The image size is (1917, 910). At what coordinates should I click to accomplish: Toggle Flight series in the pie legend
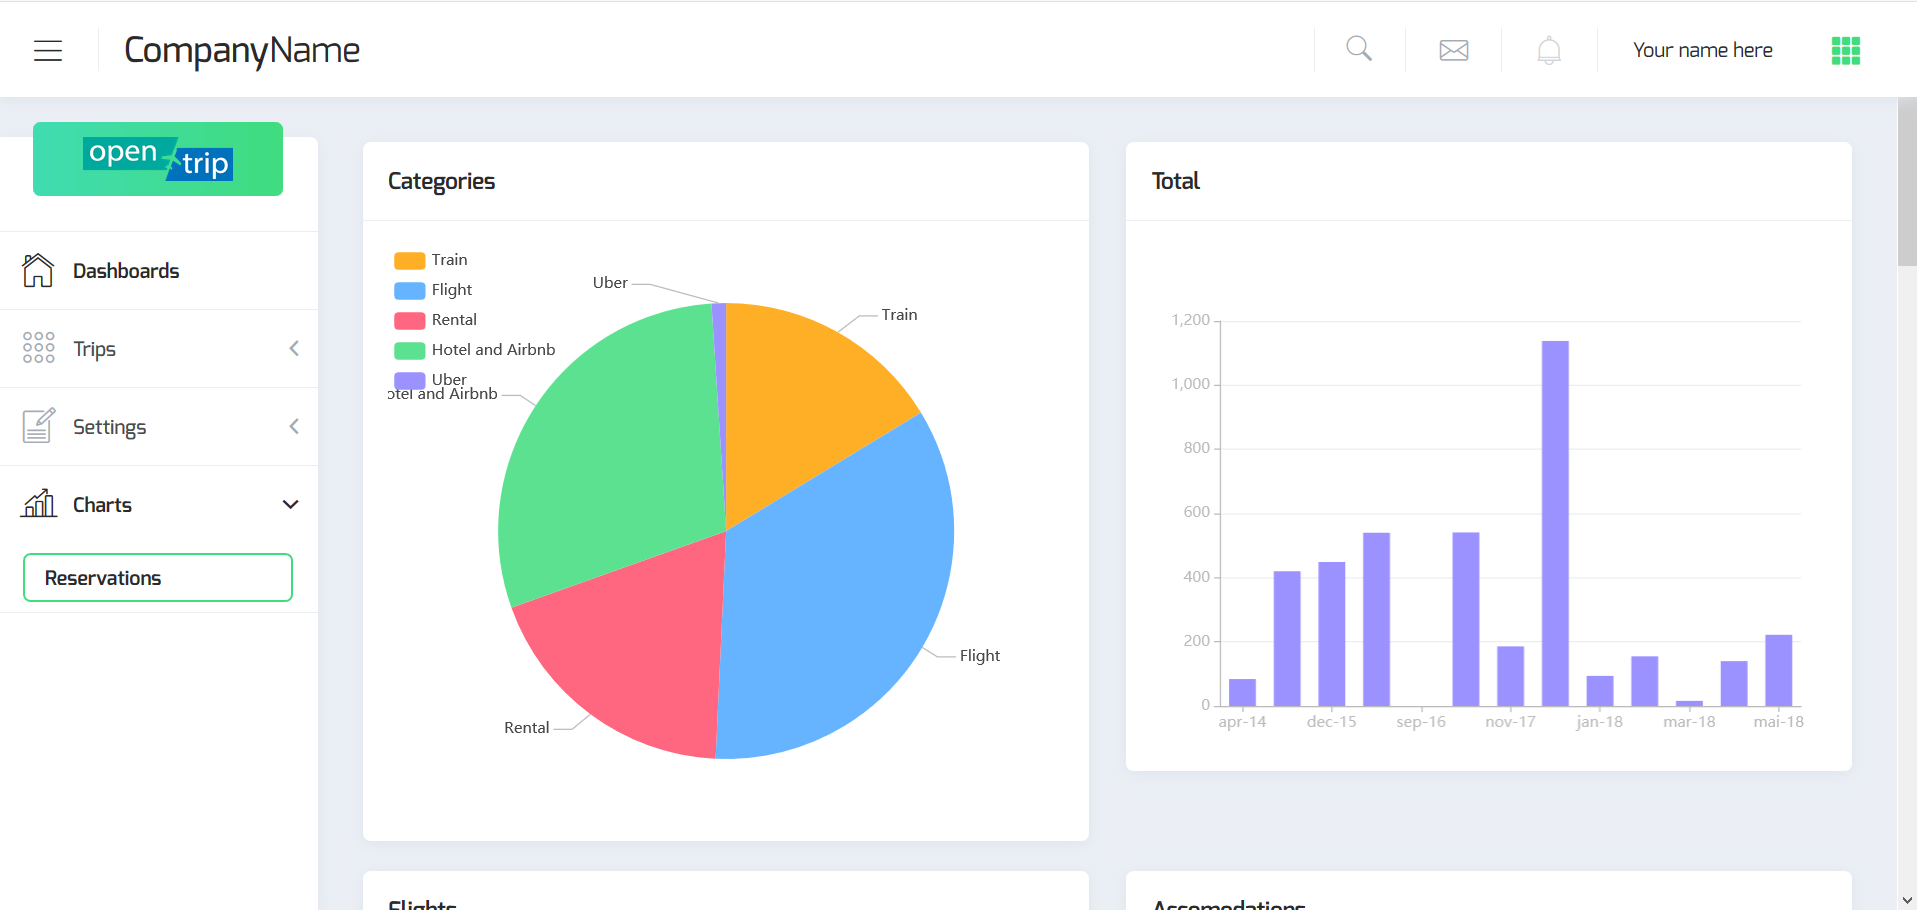(x=433, y=290)
